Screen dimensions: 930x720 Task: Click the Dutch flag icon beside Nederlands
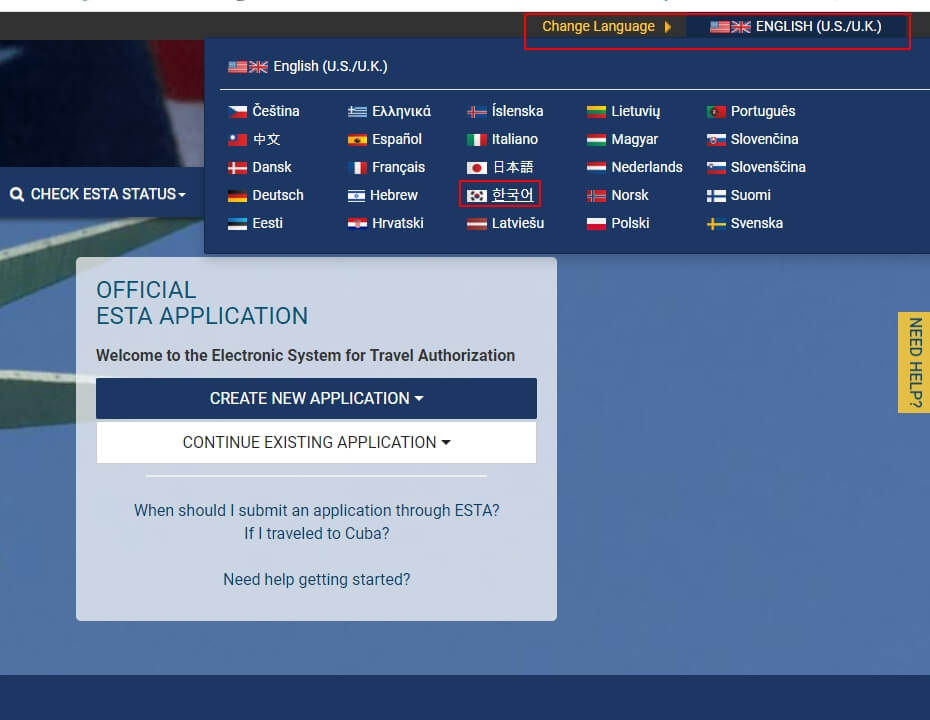pyautogui.click(x=596, y=168)
